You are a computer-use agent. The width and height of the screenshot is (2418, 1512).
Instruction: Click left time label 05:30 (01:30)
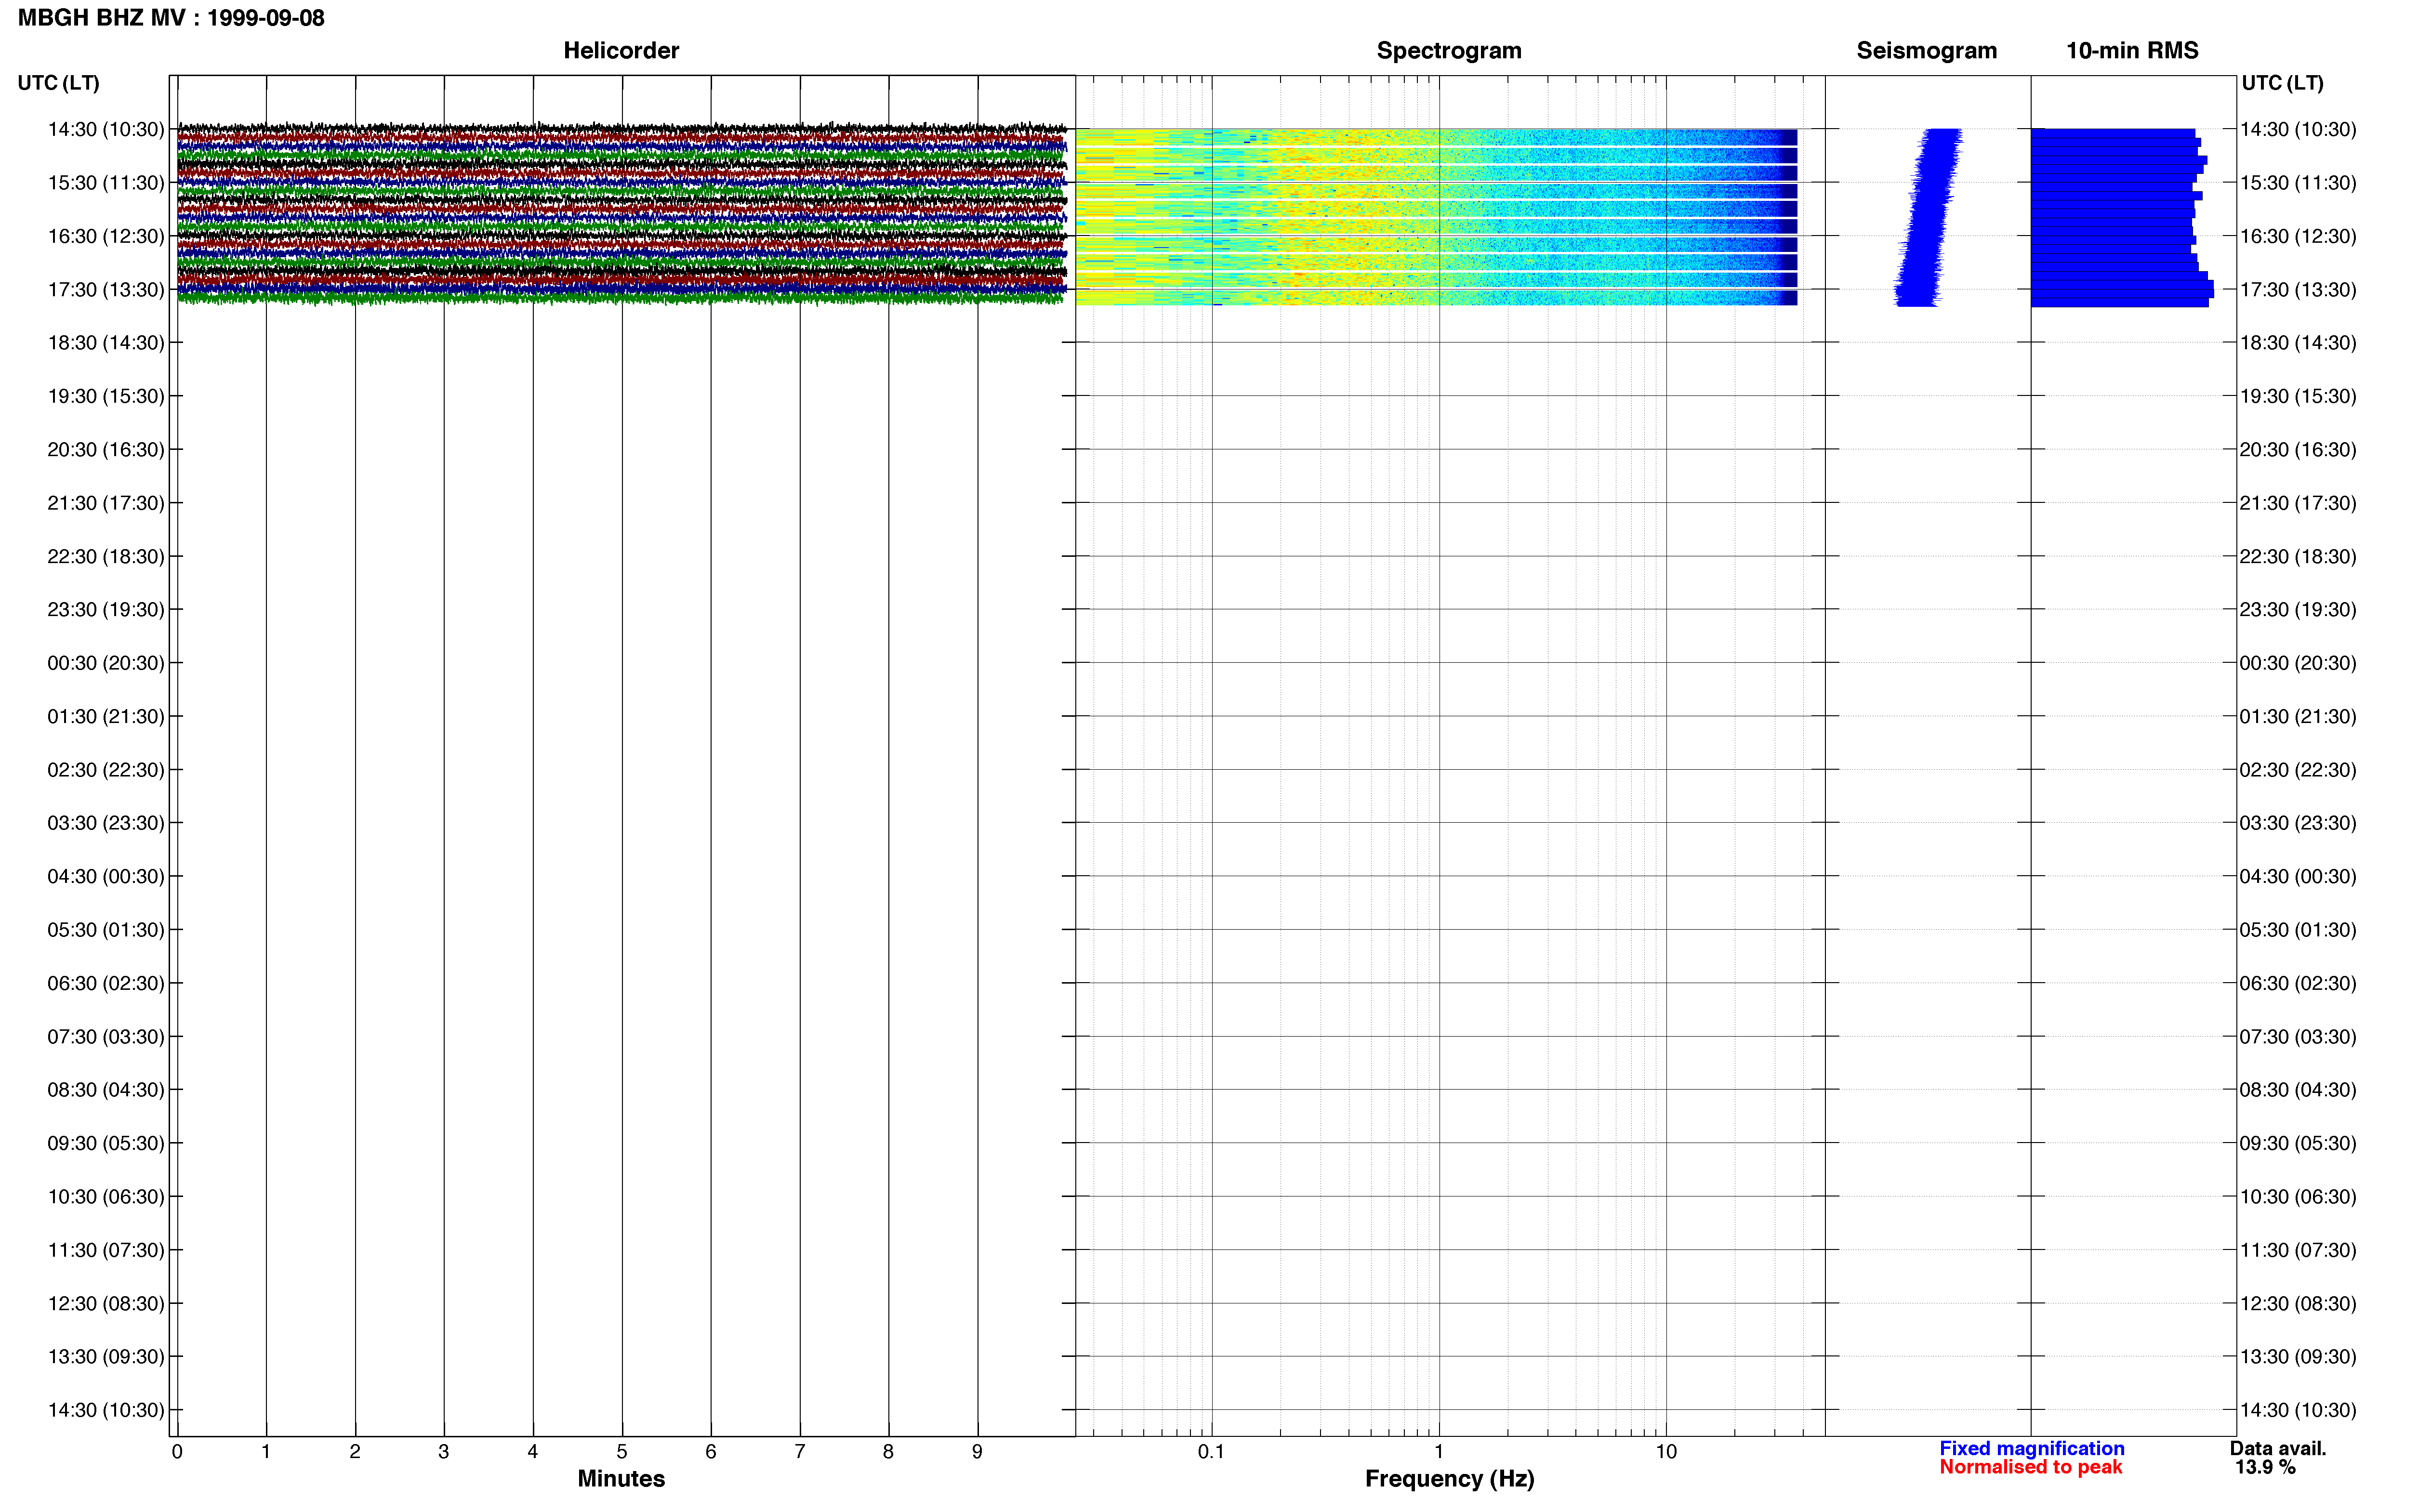106,930
